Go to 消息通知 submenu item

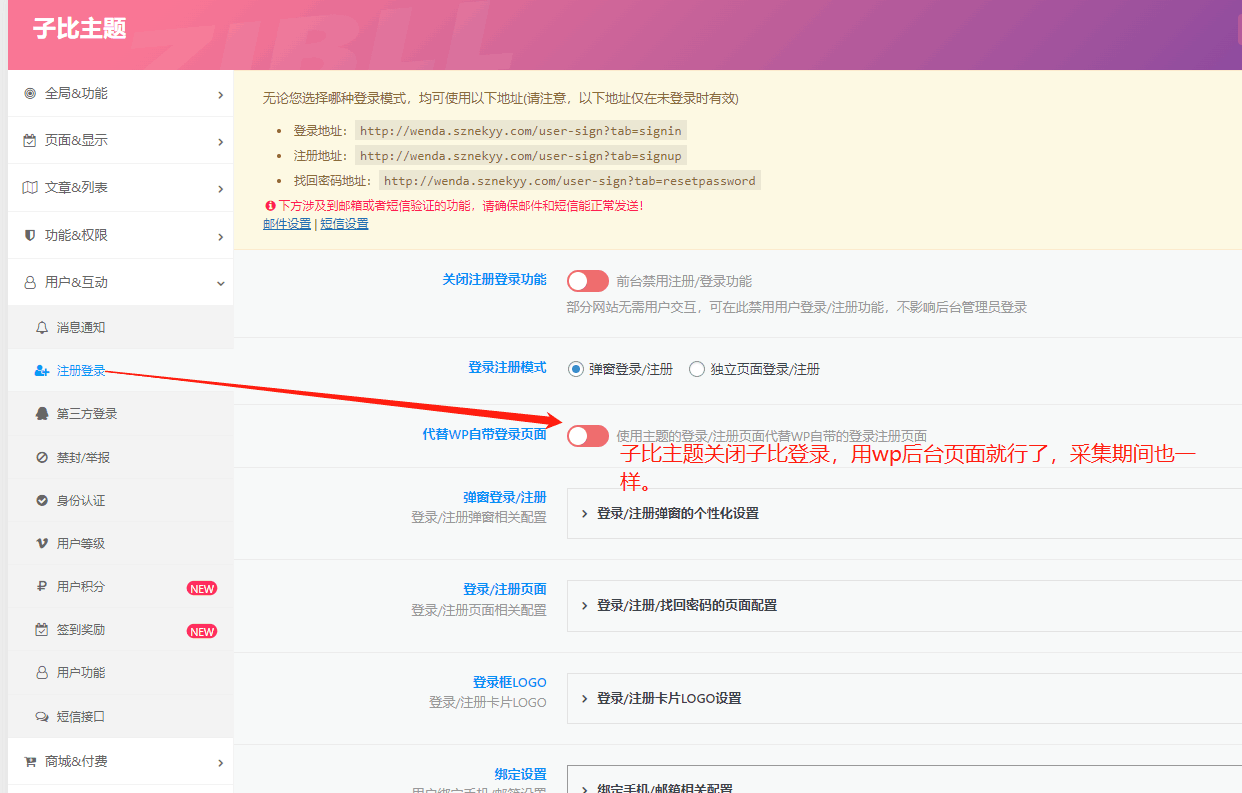(120, 328)
